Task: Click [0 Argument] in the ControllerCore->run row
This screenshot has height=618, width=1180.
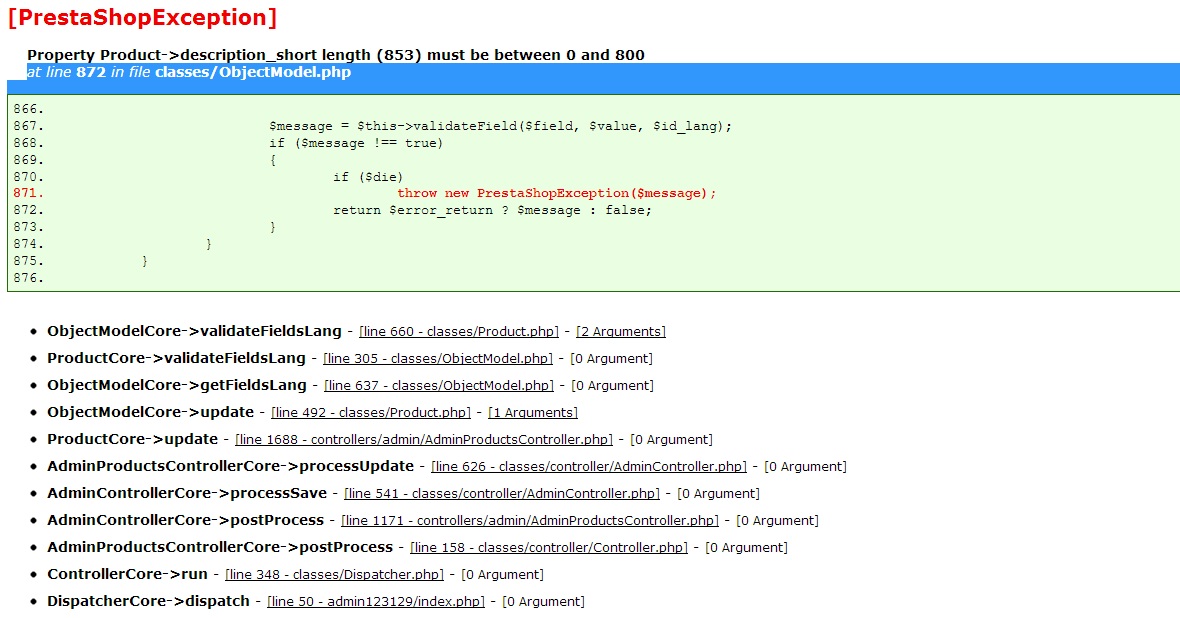Action: [502, 576]
